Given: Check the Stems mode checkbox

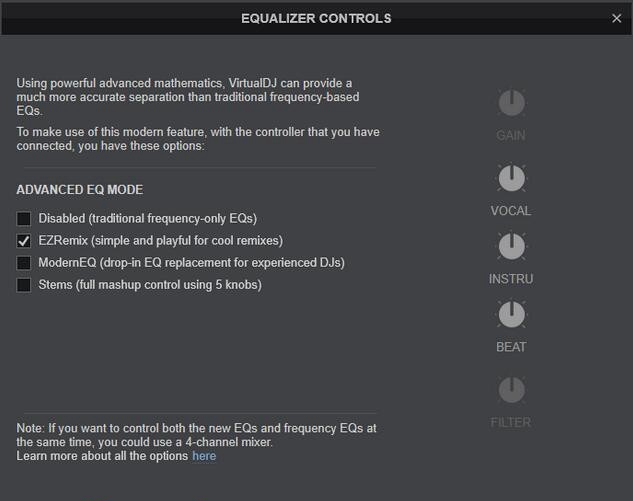Looking at the screenshot, I should coord(24,285).
